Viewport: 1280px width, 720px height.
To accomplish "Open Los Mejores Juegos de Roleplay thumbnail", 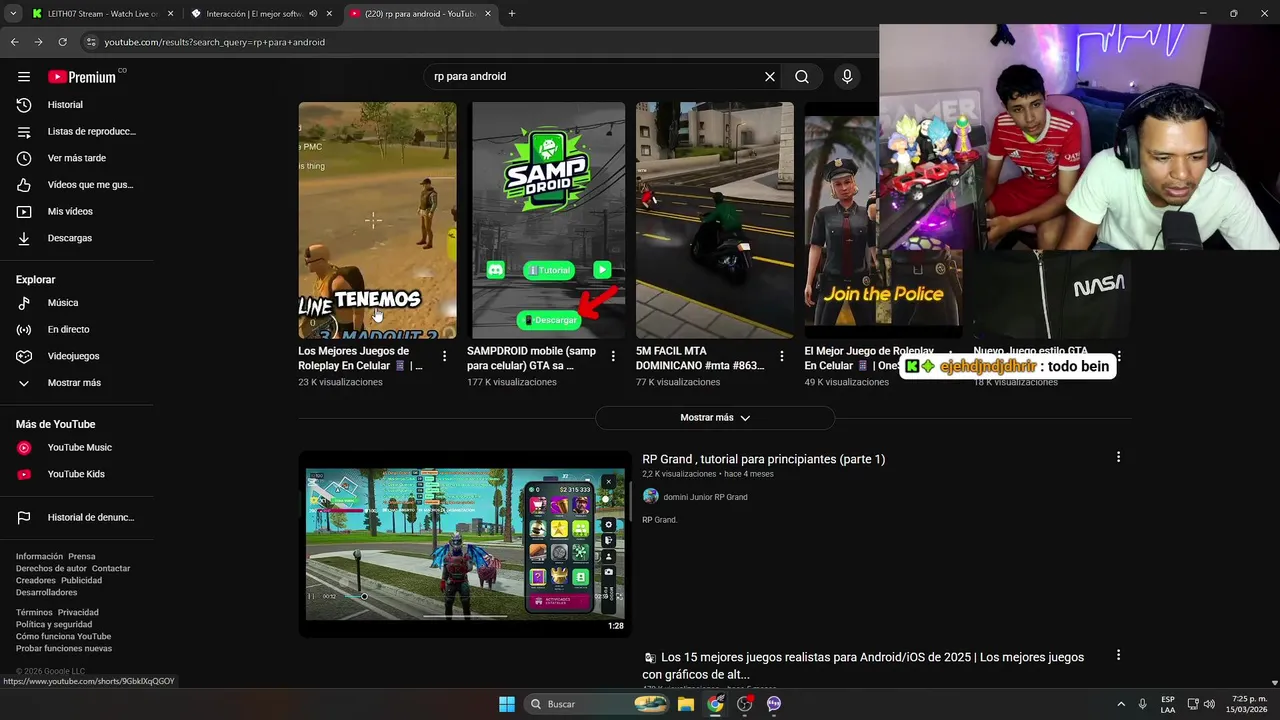I will [x=377, y=220].
